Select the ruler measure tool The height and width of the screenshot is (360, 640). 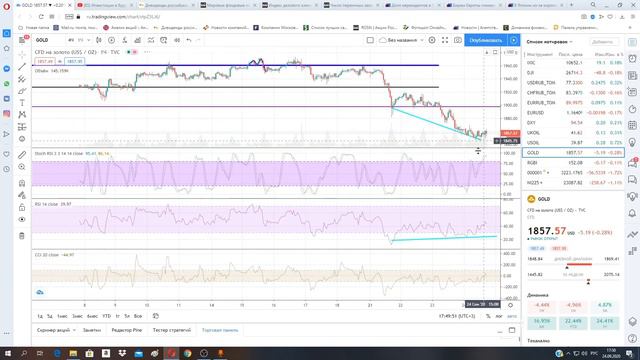tap(22, 155)
